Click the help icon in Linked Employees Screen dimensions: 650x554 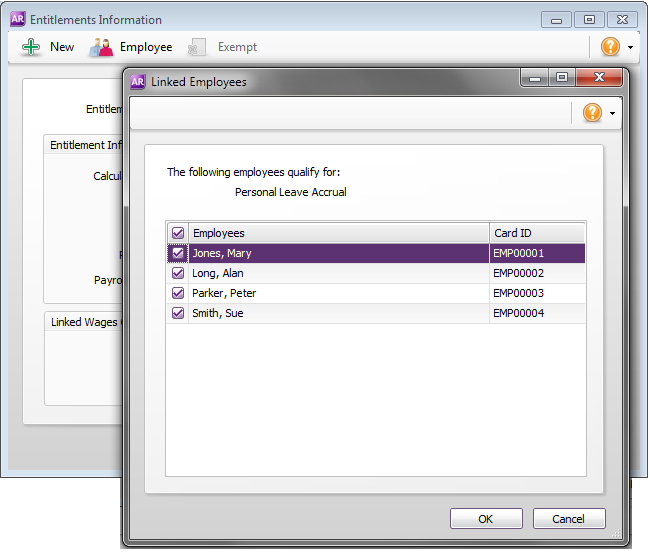point(592,113)
